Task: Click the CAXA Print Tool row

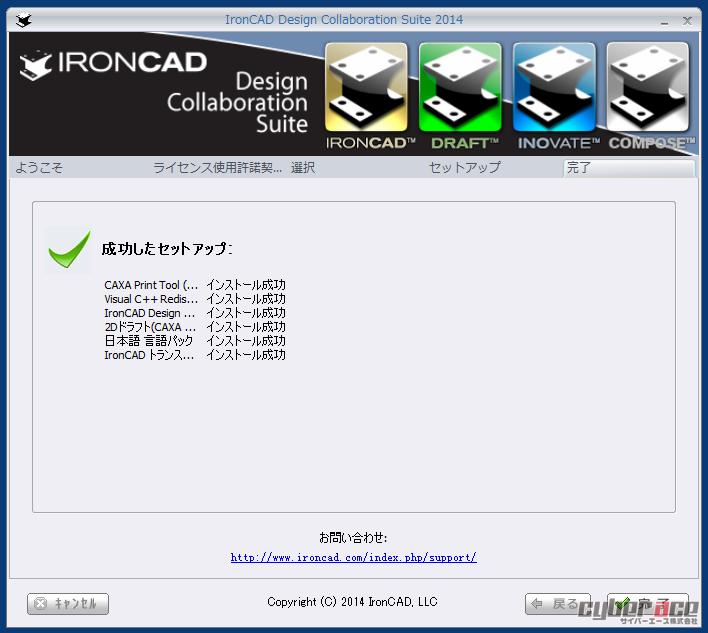Action: (195, 285)
